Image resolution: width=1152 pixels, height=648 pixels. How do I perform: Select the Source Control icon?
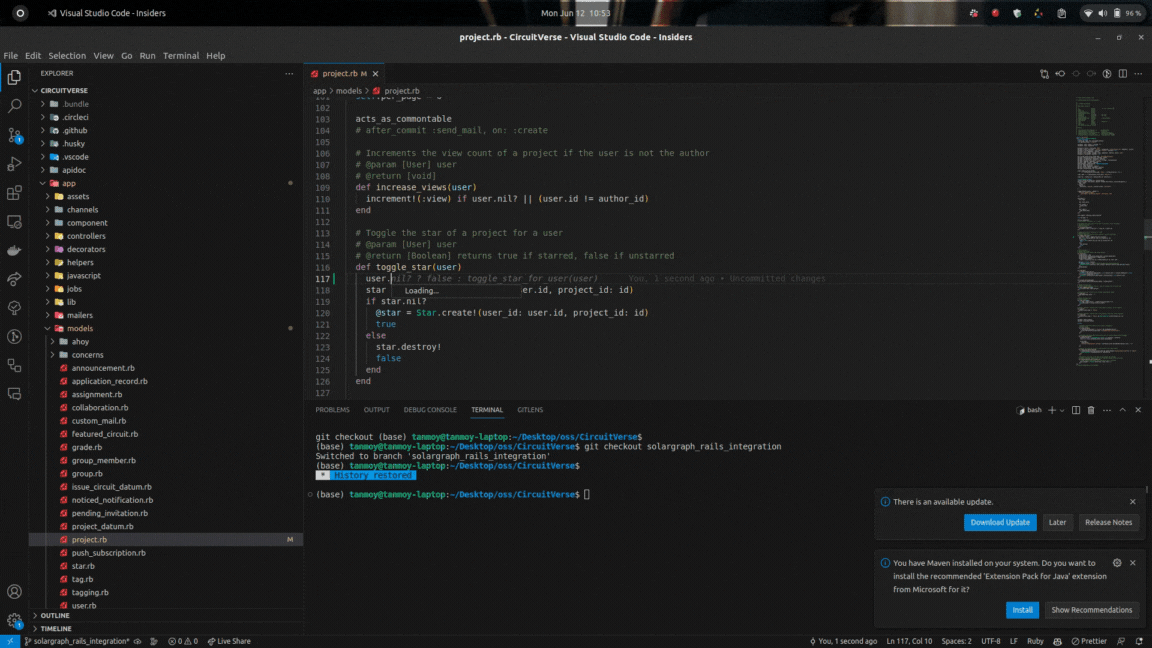point(13,136)
